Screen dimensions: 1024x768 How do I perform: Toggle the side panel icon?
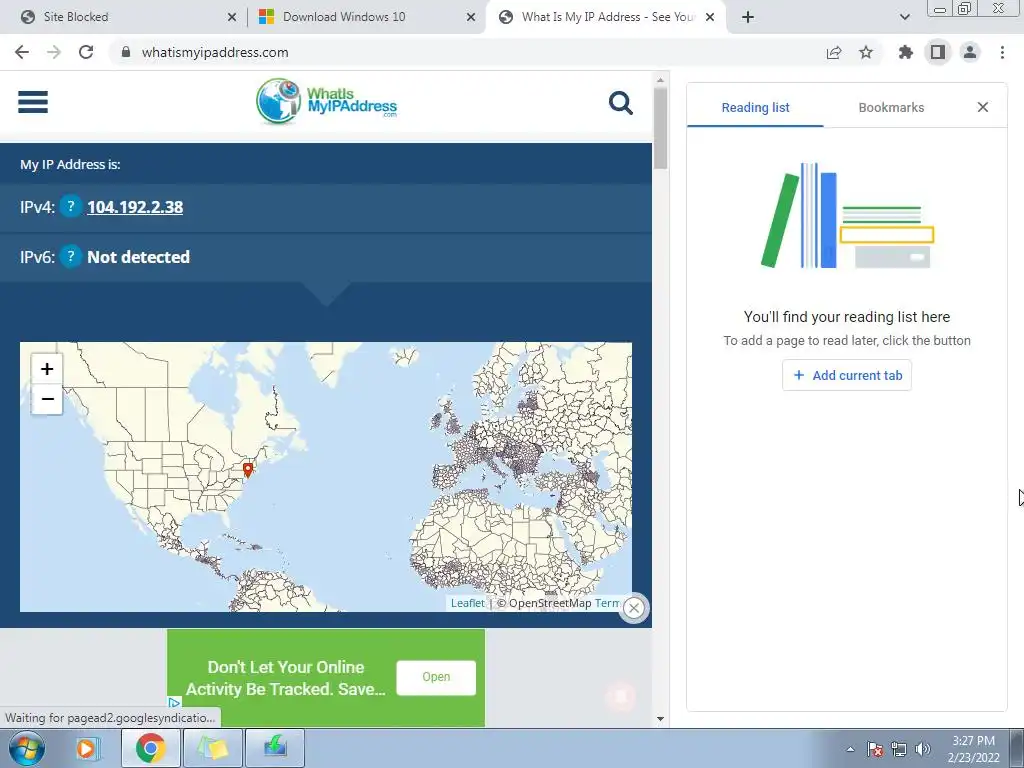click(x=938, y=52)
